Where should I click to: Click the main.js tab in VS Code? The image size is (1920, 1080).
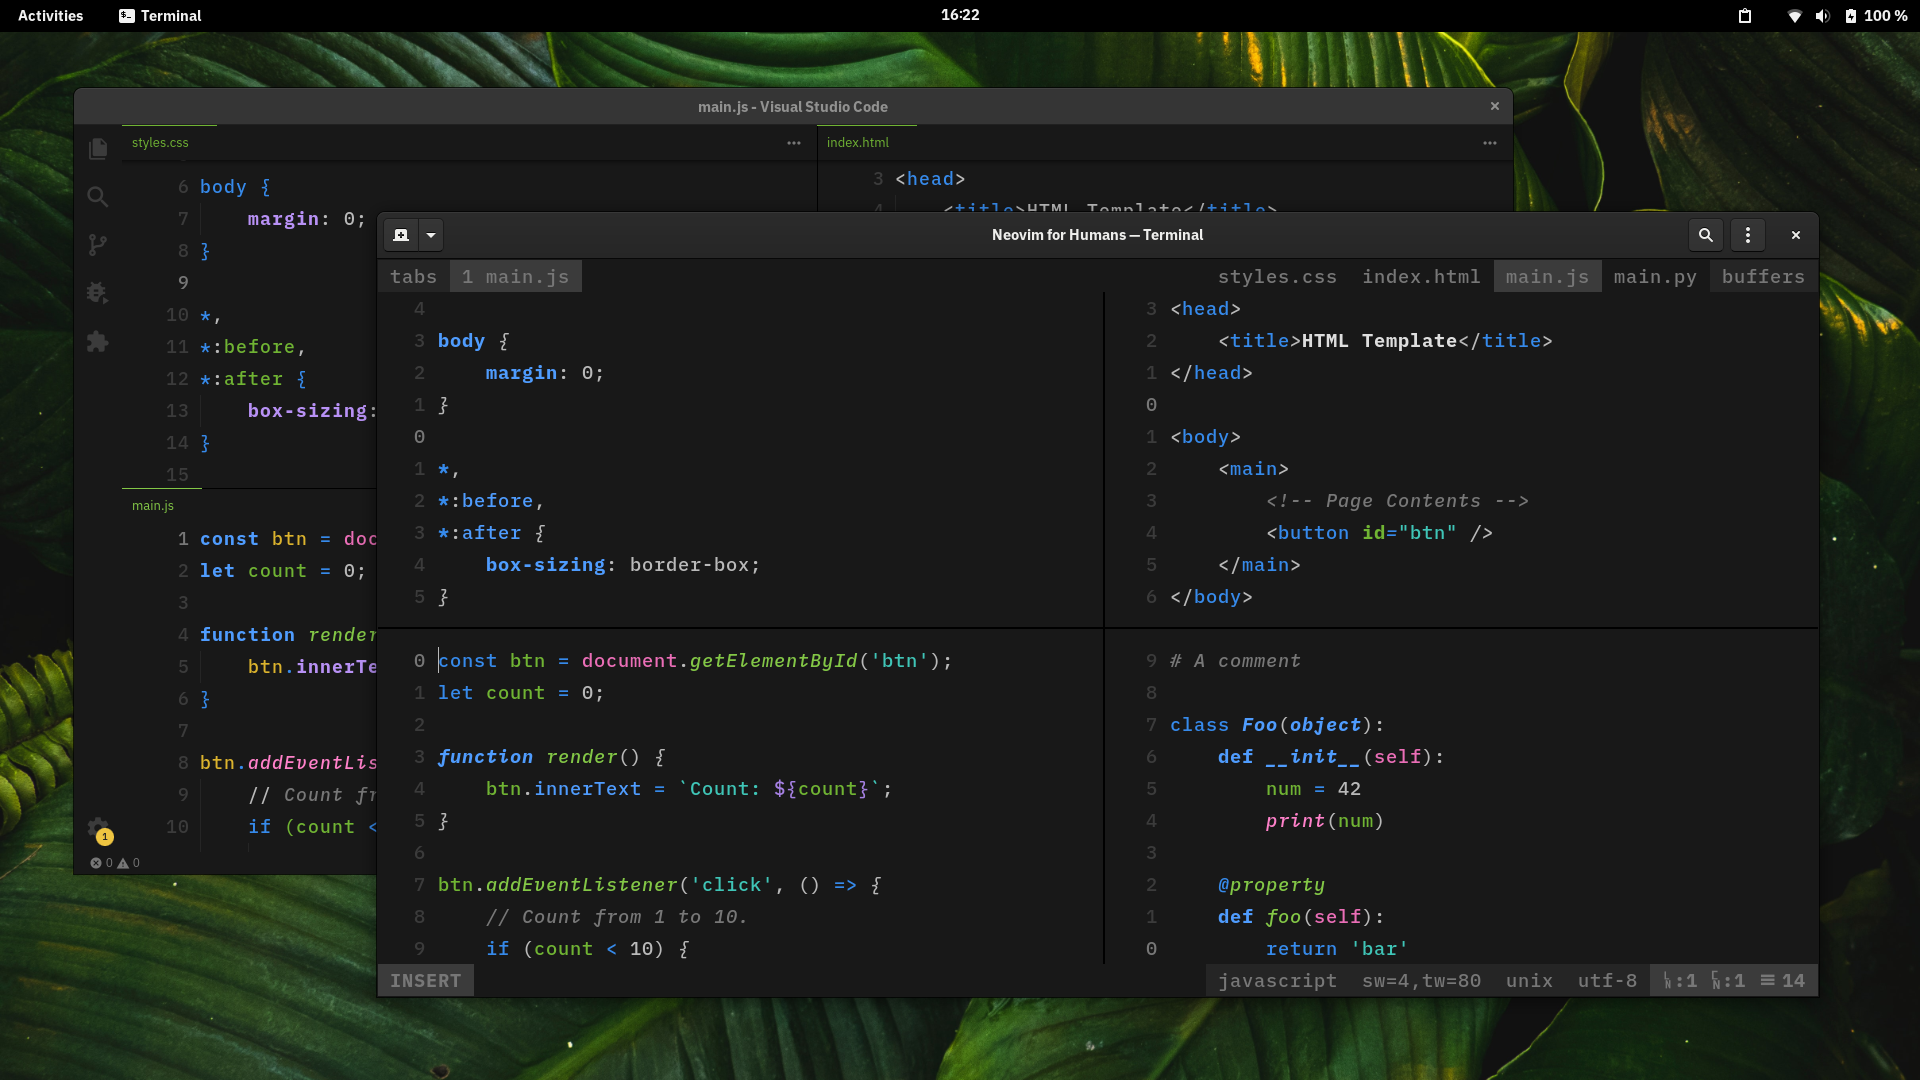[153, 506]
